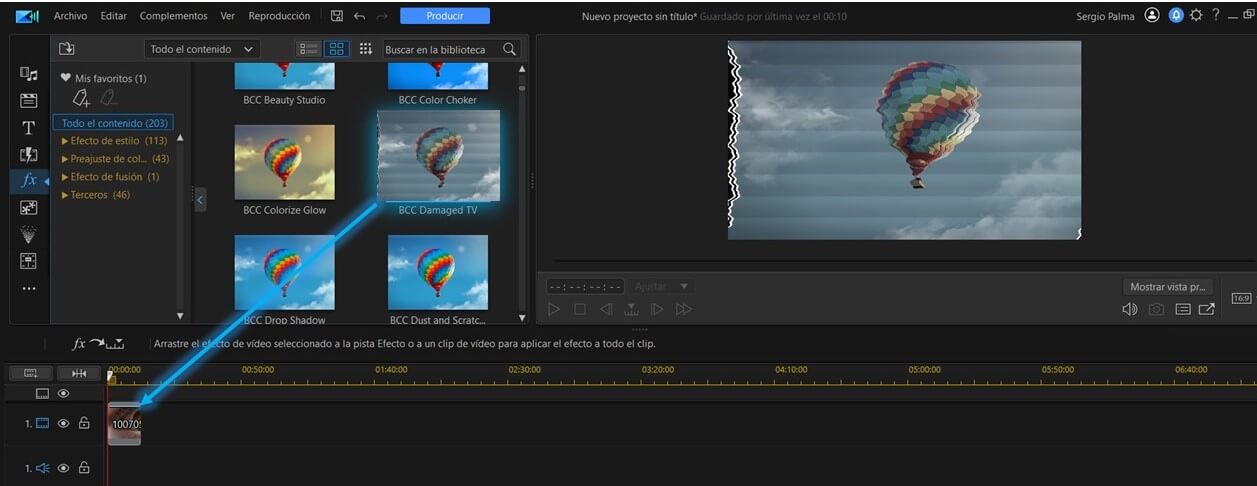Toggle visibility eye of video track 1
This screenshot has height=486, width=1257.
coord(64,424)
